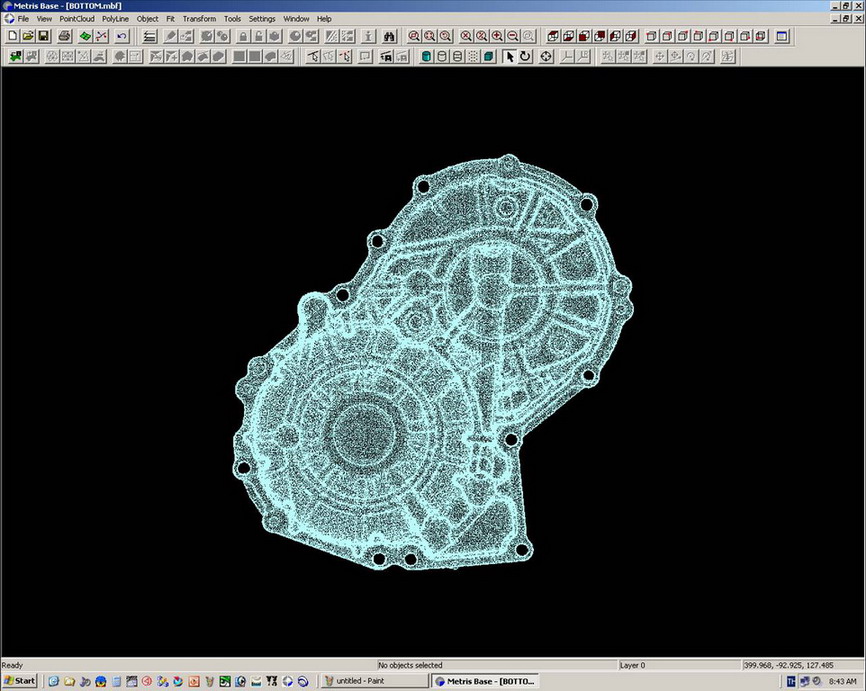Image resolution: width=866 pixels, height=691 pixels.
Task: Select the arrow pointer tool
Action: [509, 56]
